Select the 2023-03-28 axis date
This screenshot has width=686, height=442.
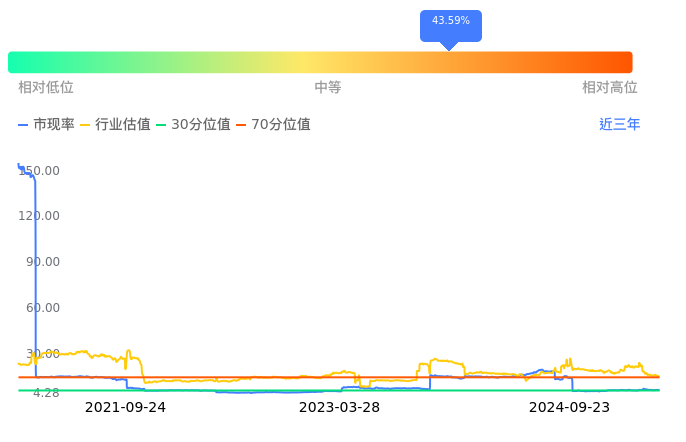[339, 408]
